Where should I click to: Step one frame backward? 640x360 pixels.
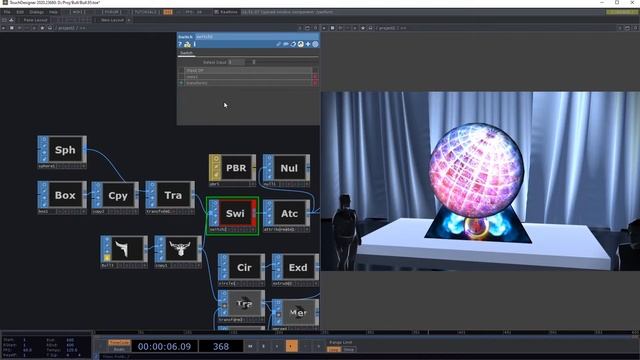click(305, 346)
